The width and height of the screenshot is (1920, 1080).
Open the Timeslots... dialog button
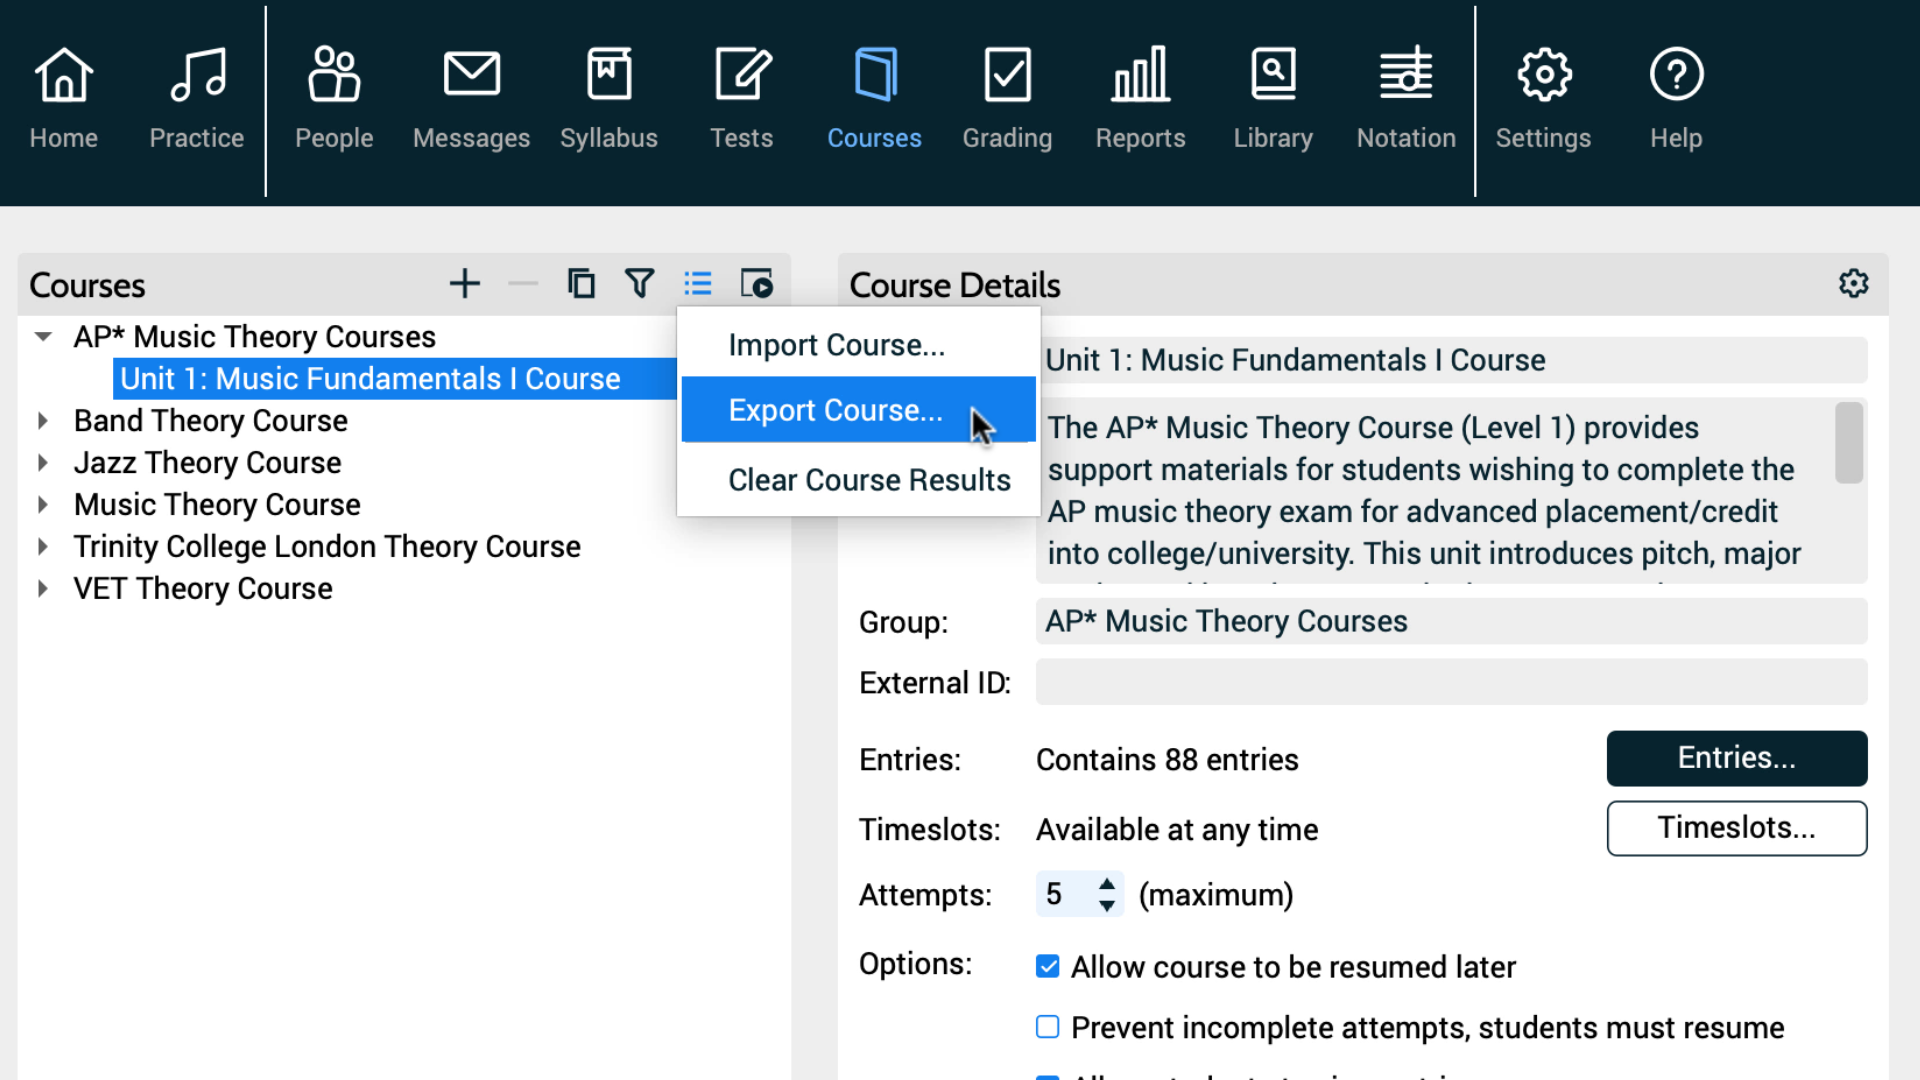coord(1736,828)
